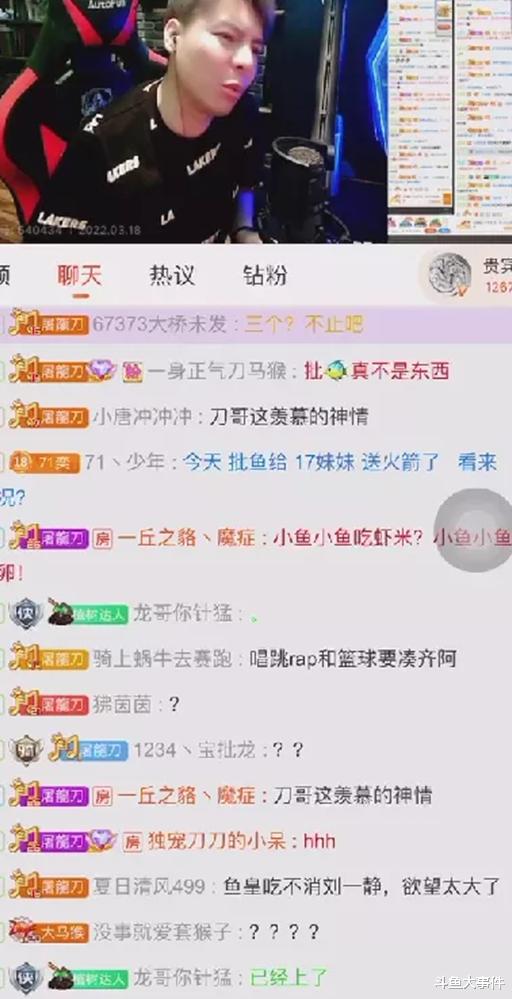
Task: Tap the 房 badge before 独宠刀刀的小呆
Action: [132, 842]
